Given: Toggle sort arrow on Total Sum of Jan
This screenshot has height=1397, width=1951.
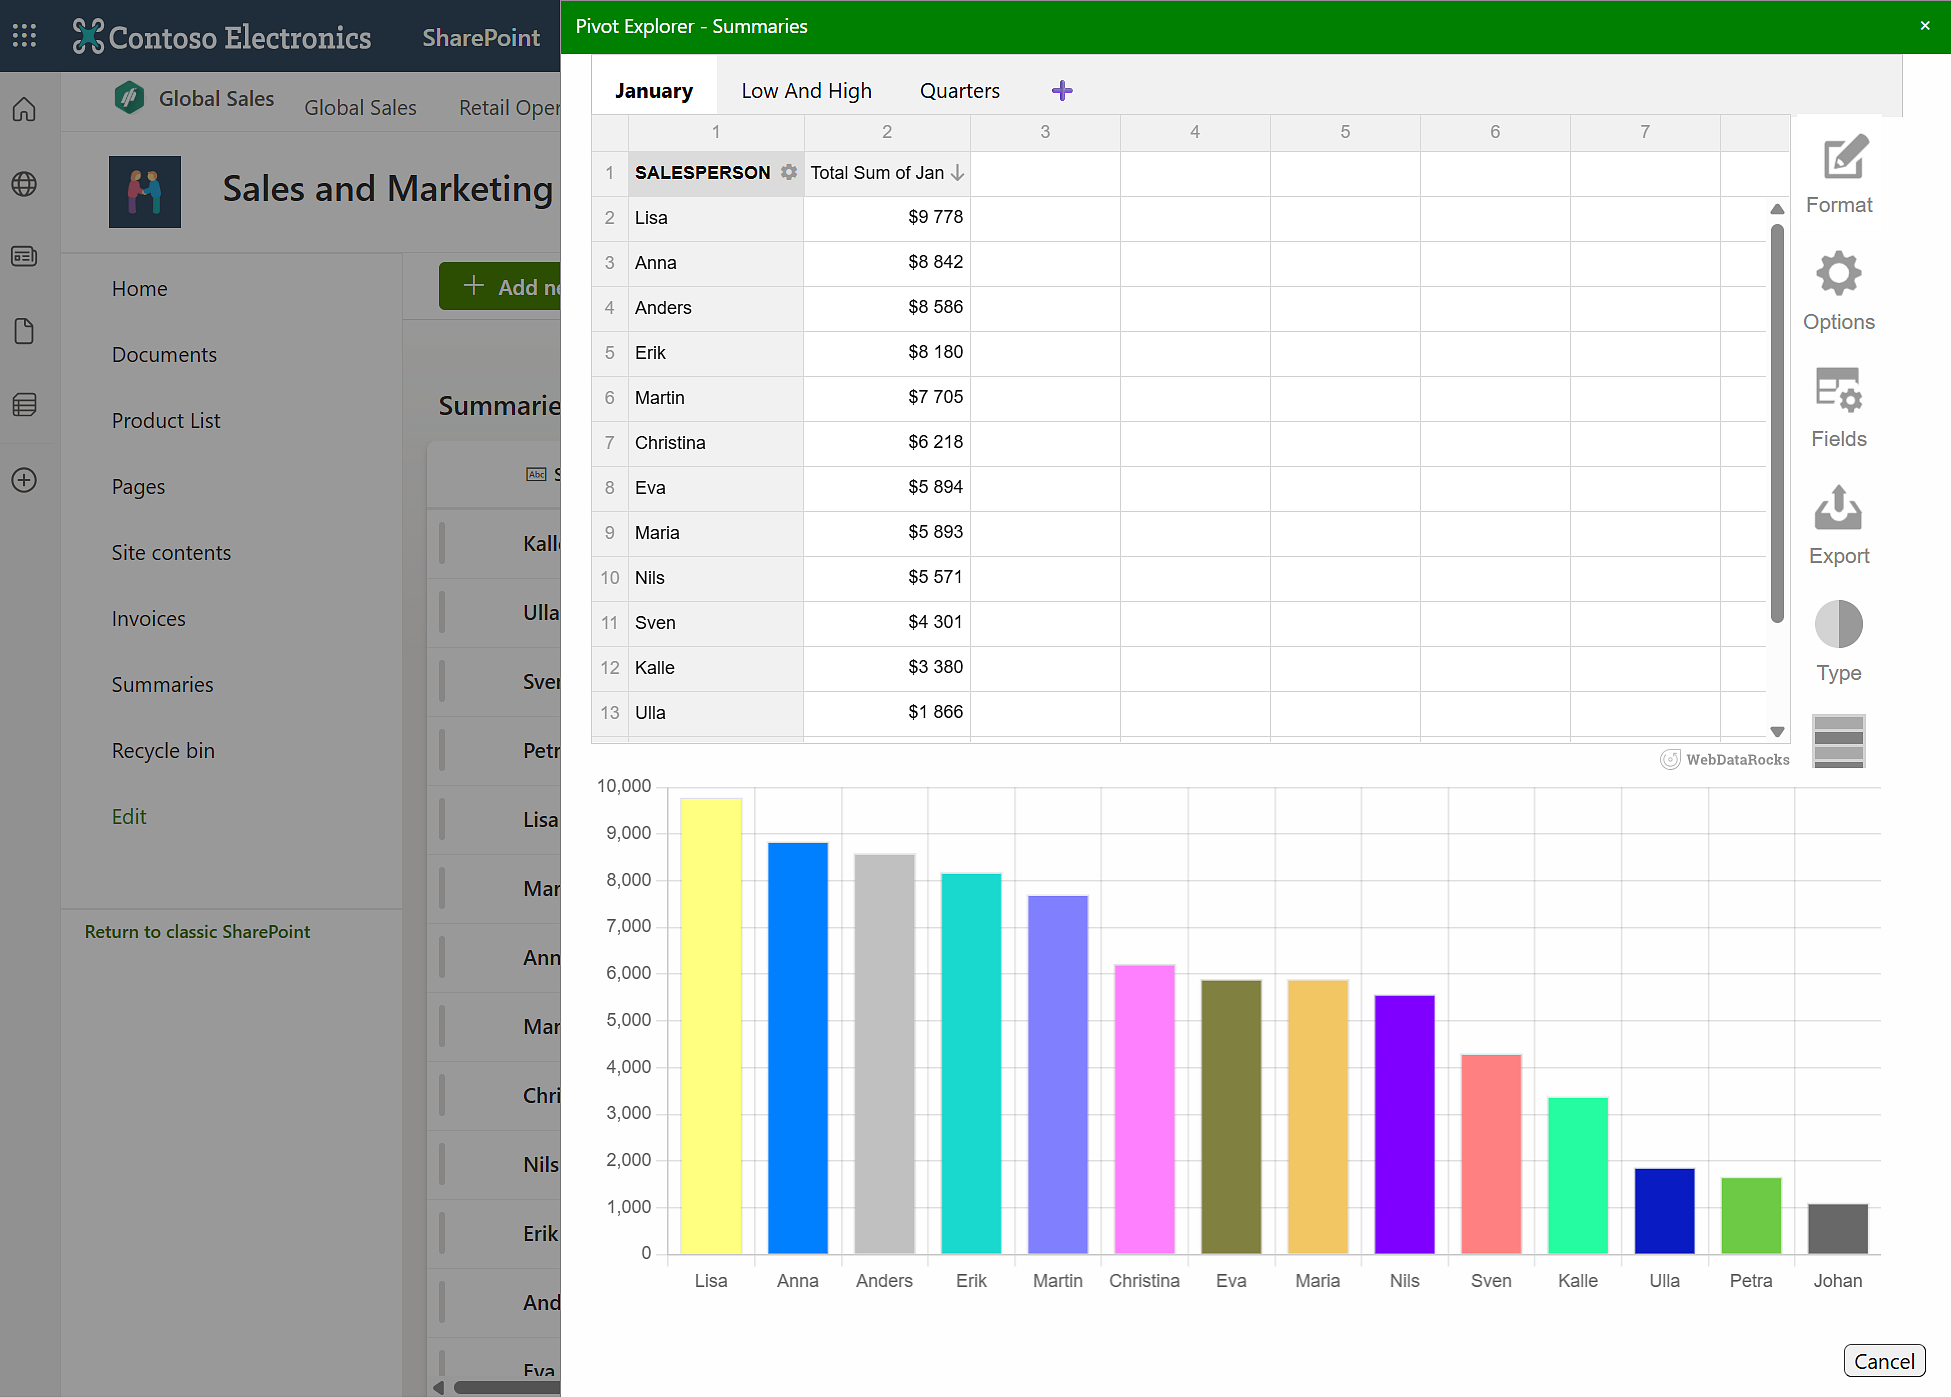Looking at the screenshot, I should click(x=957, y=172).
